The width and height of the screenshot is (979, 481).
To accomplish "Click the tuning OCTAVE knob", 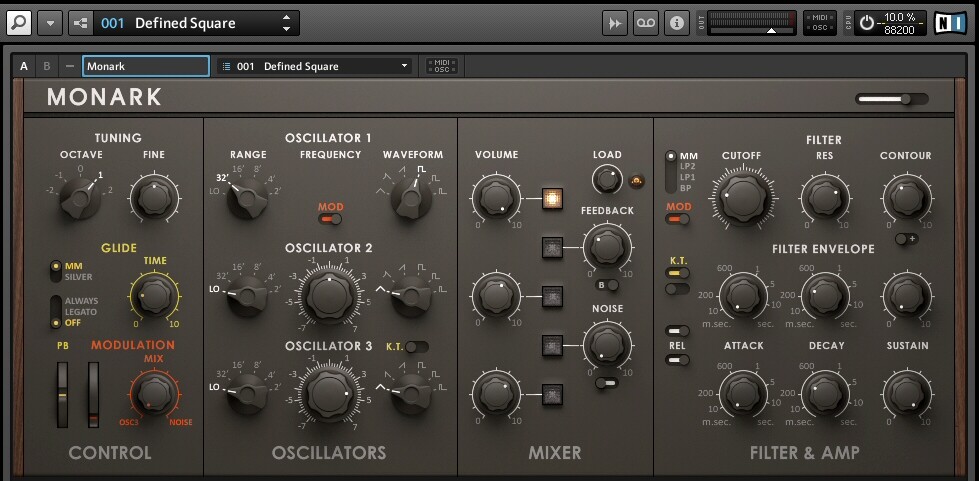I will (x=80, y=199).
